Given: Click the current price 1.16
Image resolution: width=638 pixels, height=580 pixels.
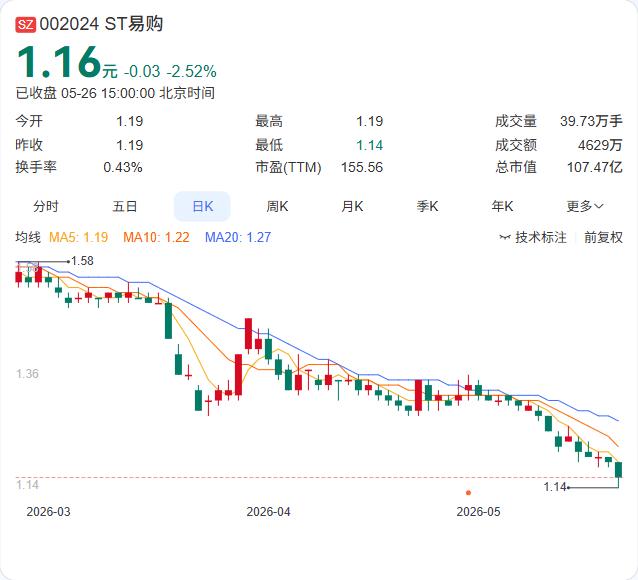Looking at the screenshot, I should pyautogui.click(x=59, y=62).
